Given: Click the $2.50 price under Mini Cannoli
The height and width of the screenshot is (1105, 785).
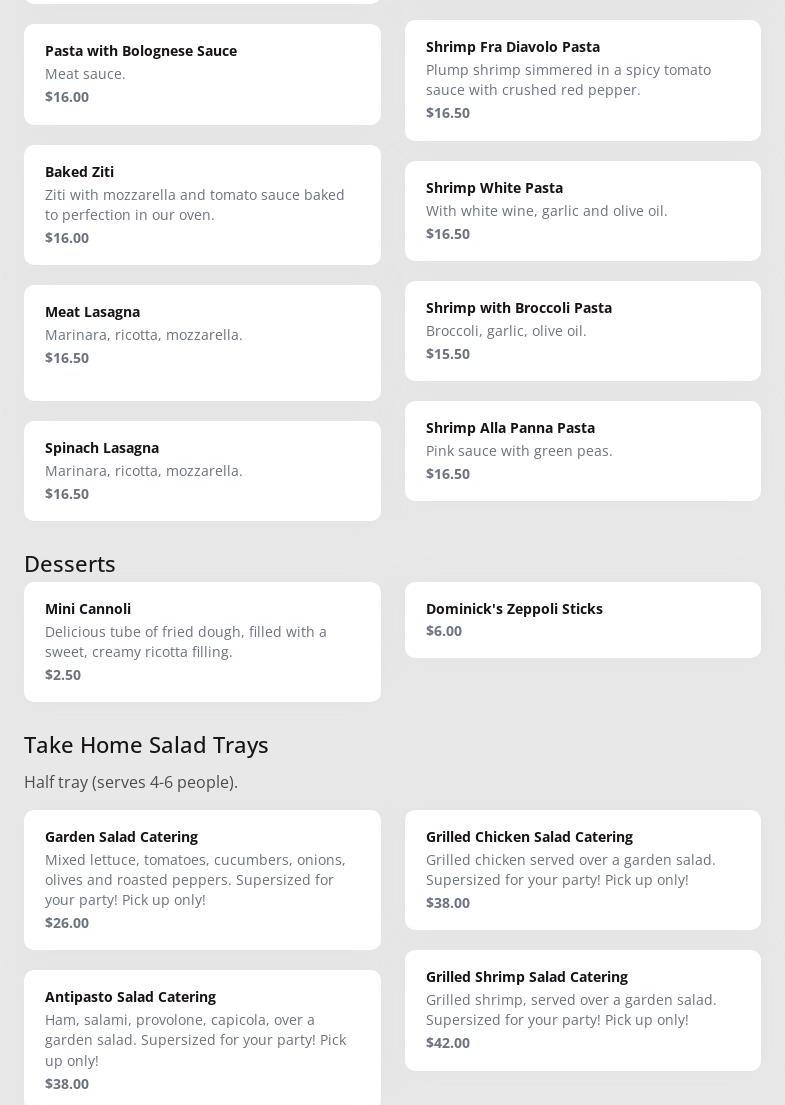Looking at the screenshot, I should point(63,675).
